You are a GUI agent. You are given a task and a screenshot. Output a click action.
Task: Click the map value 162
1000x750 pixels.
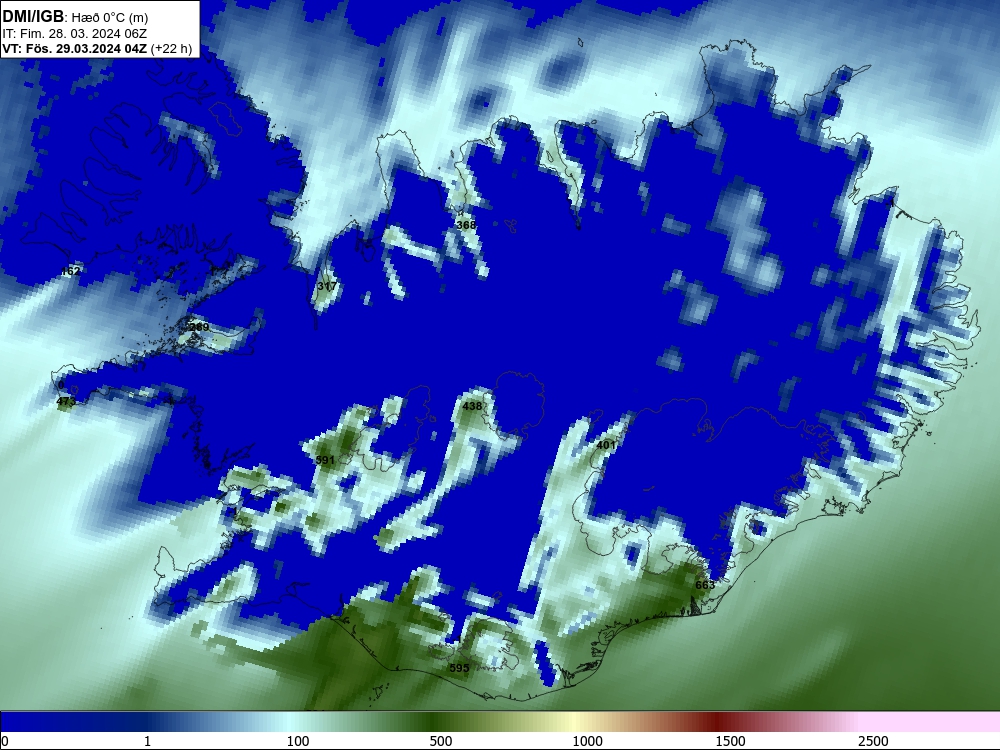coord(70,271)
